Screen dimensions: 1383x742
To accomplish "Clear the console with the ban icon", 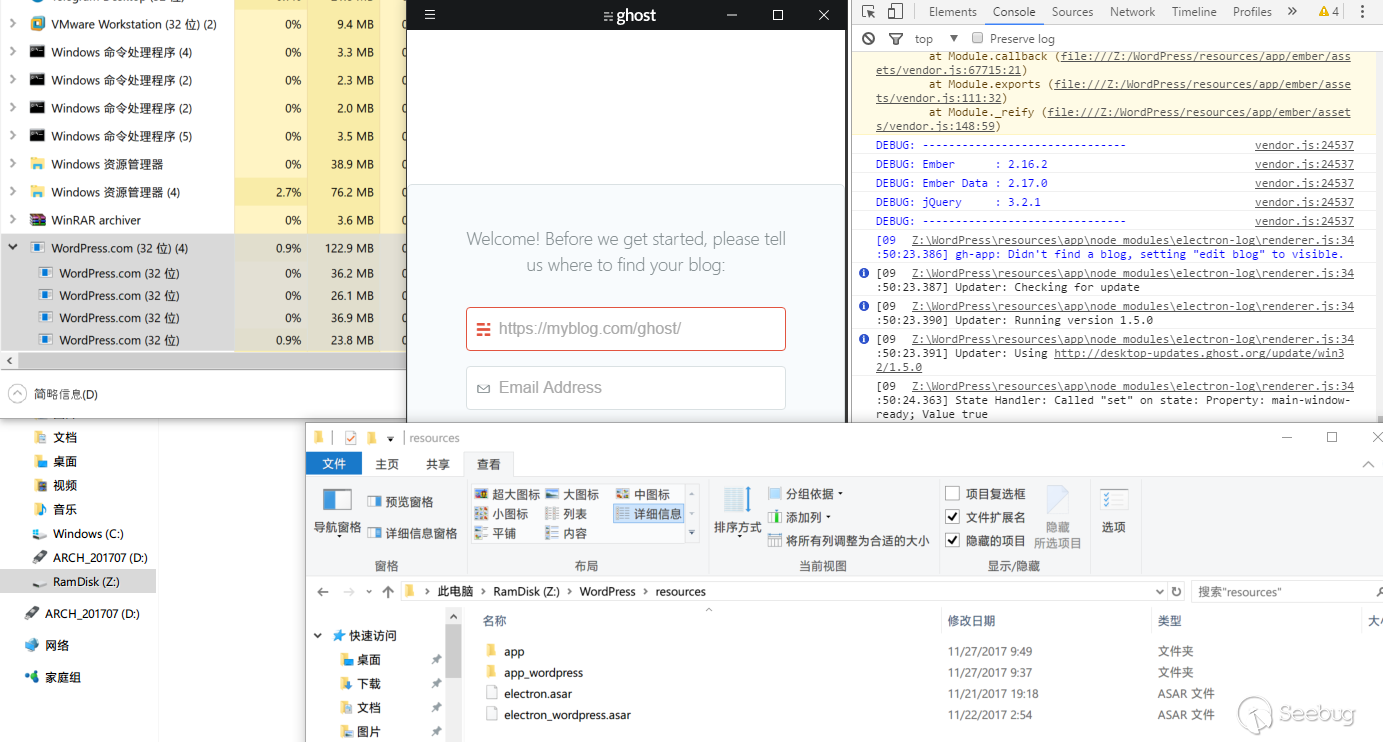I will point(868,39).
